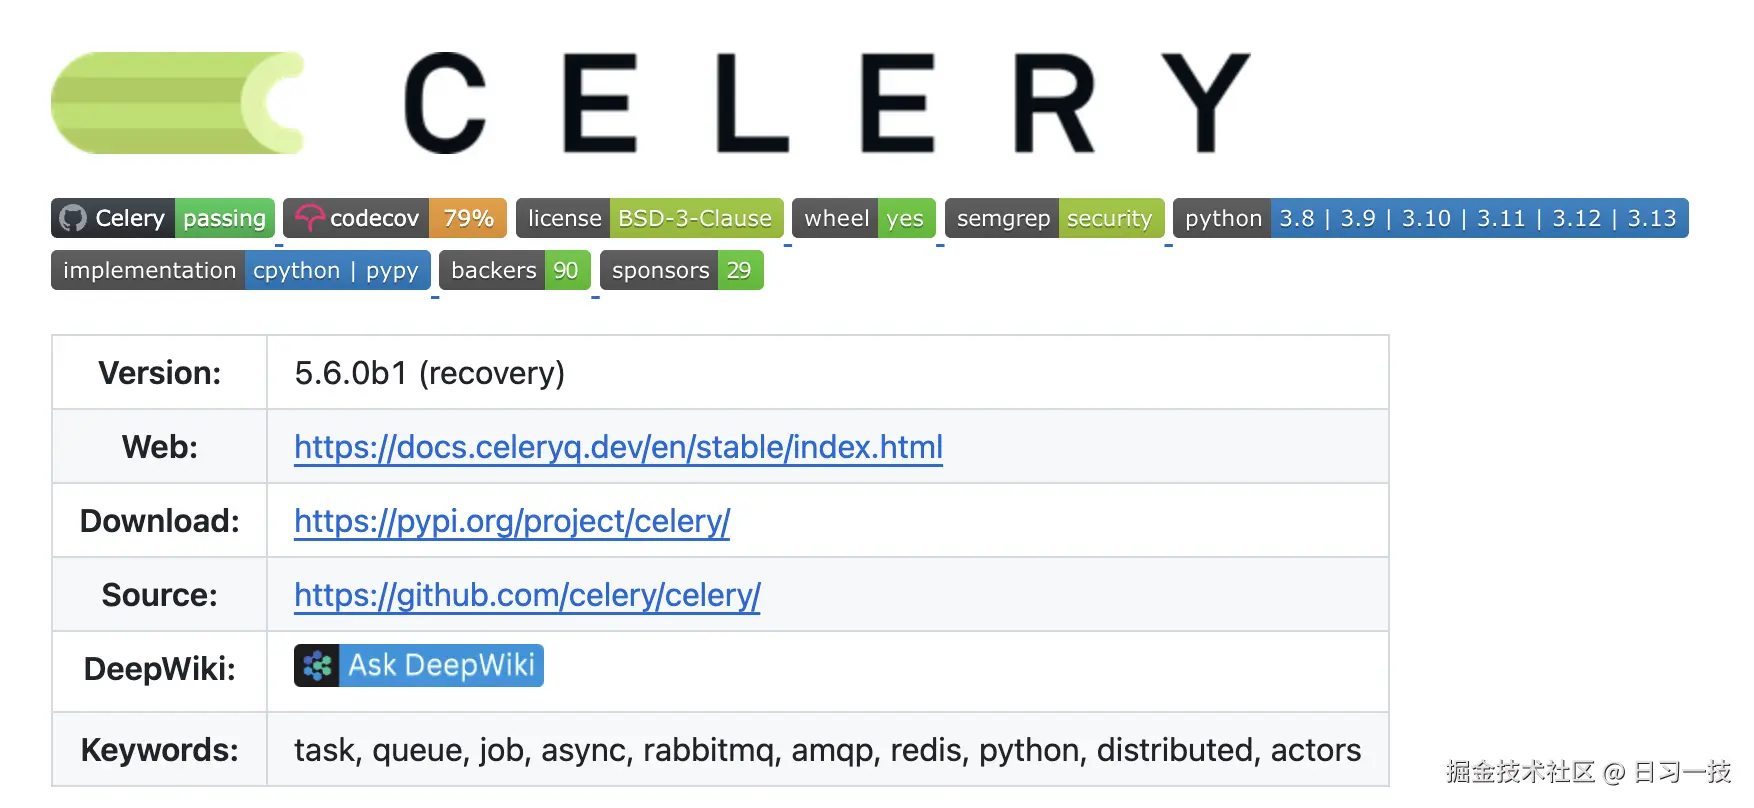
Task: Open the github.com celery source link
Action: point(527,595)
